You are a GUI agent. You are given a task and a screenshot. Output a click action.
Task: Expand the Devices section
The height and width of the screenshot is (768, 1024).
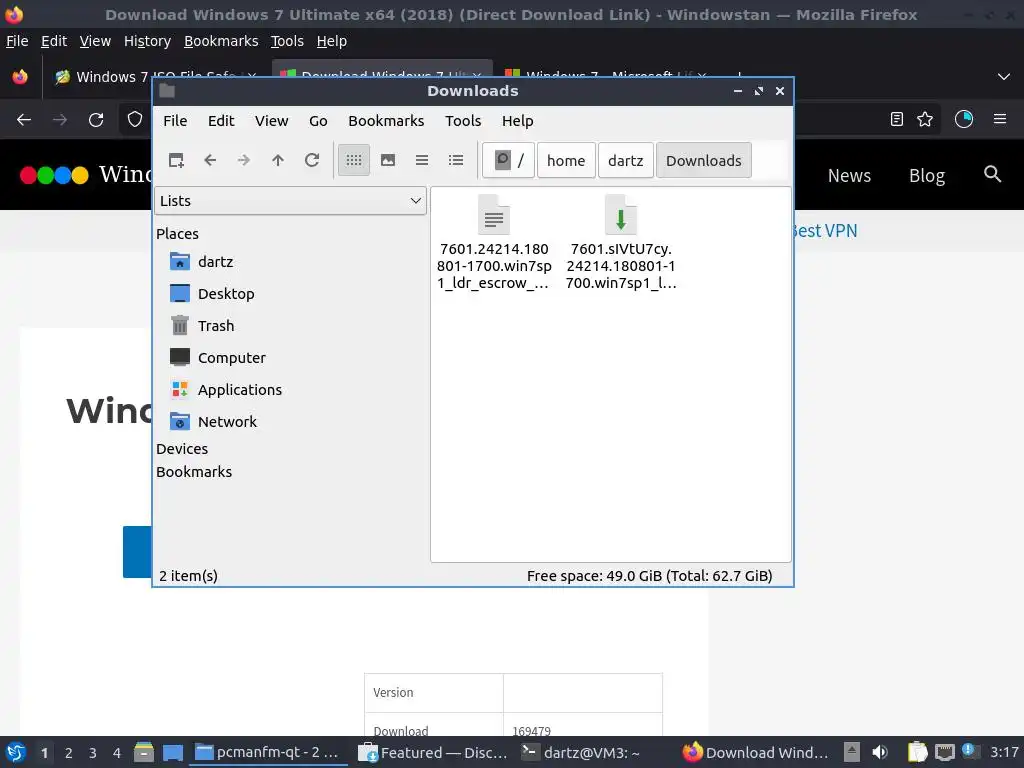[182, 449]
